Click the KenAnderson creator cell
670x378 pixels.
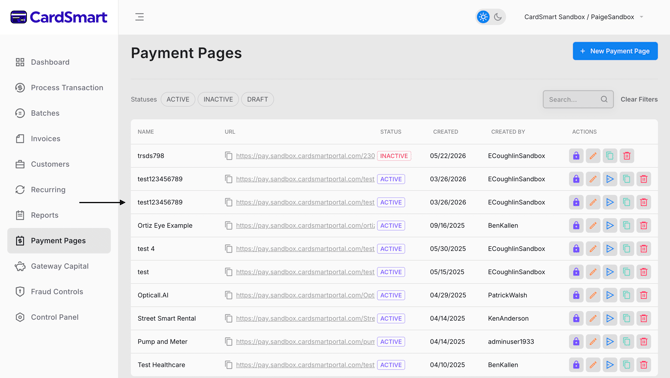[x=508, y=318]
